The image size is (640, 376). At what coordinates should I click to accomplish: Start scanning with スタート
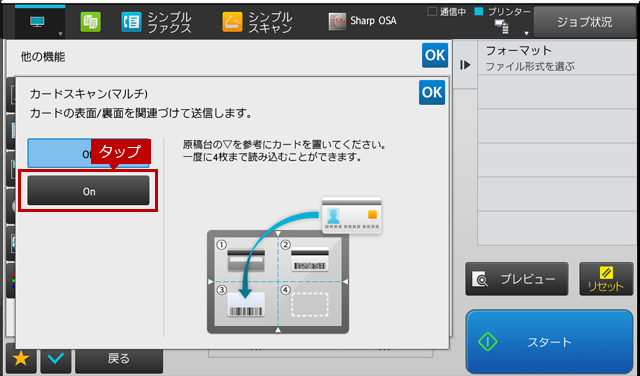(549, 342)
